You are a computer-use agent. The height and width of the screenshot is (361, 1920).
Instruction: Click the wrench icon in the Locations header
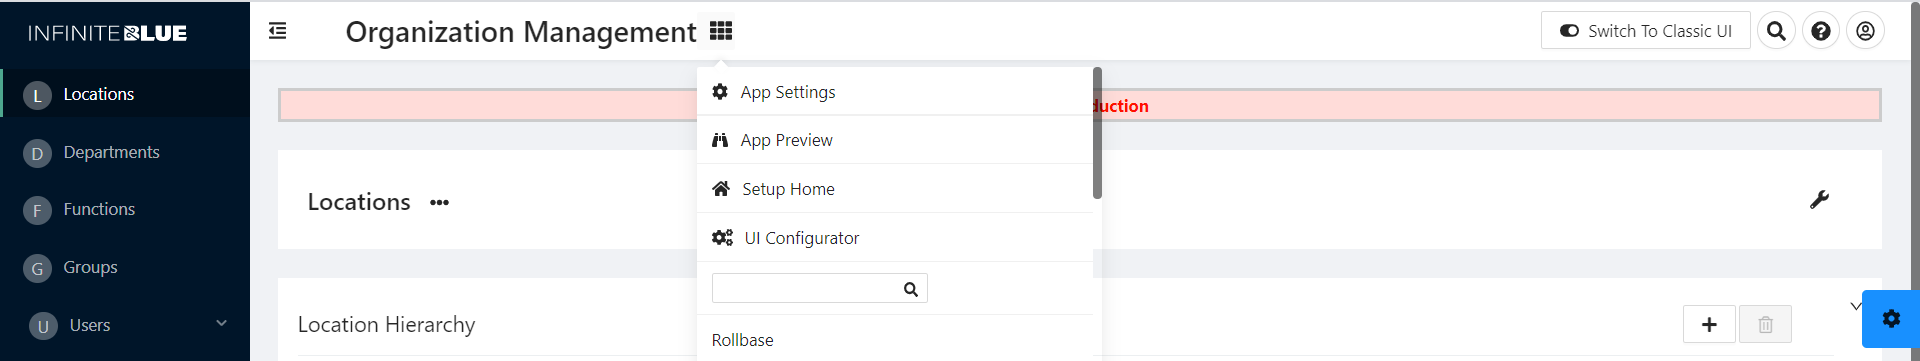coord(1819,200)
